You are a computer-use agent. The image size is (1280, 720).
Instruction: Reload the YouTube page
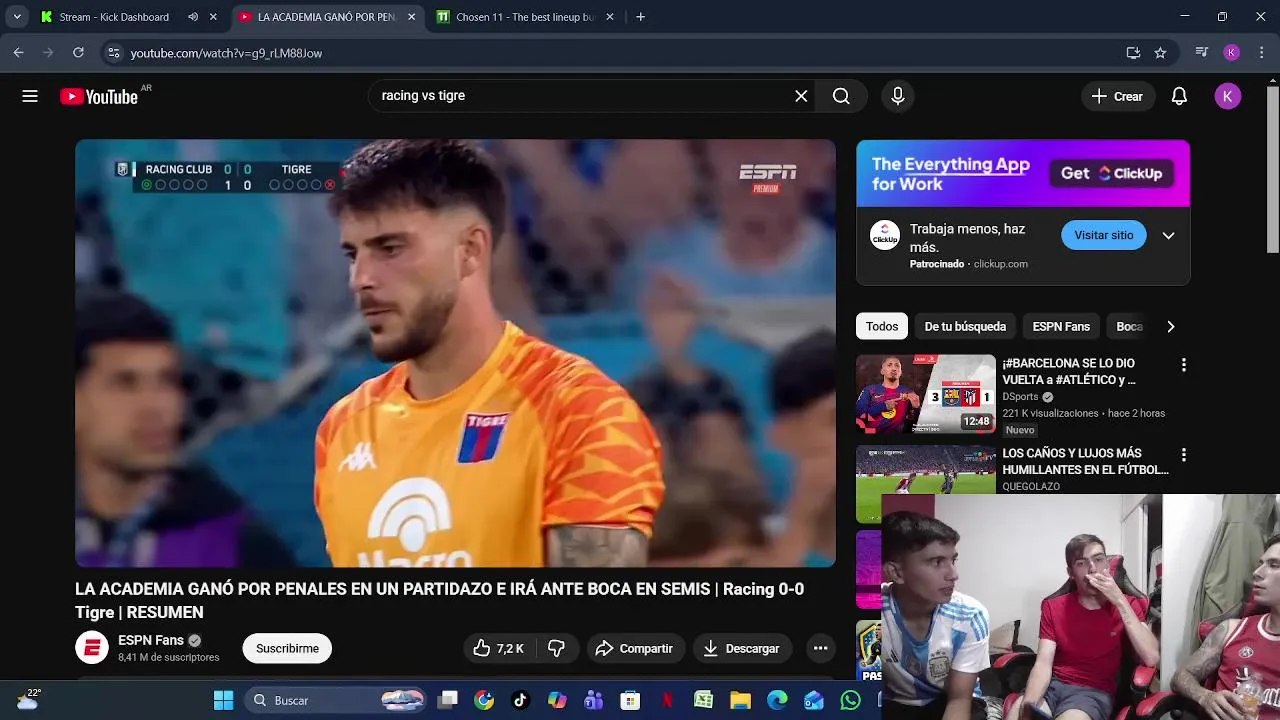(x=78, y=53)
